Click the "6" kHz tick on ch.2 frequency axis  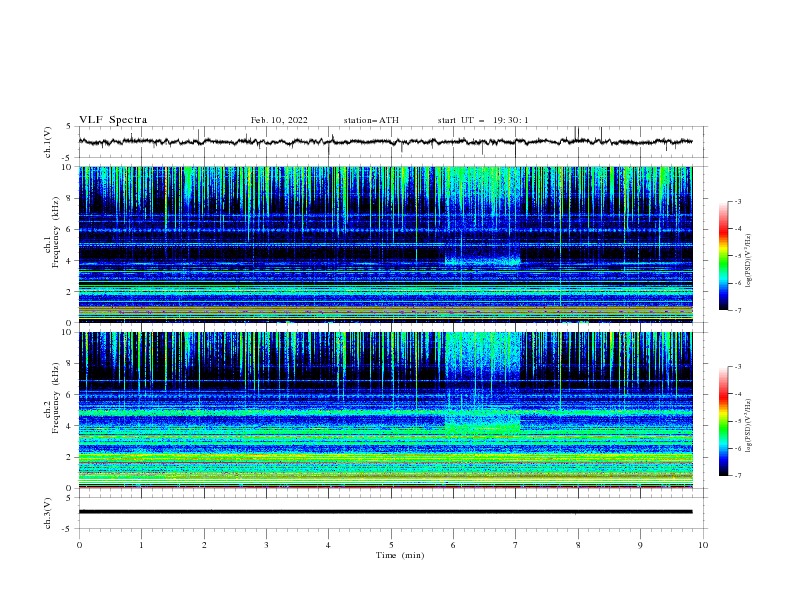click(x=69, y=394)
